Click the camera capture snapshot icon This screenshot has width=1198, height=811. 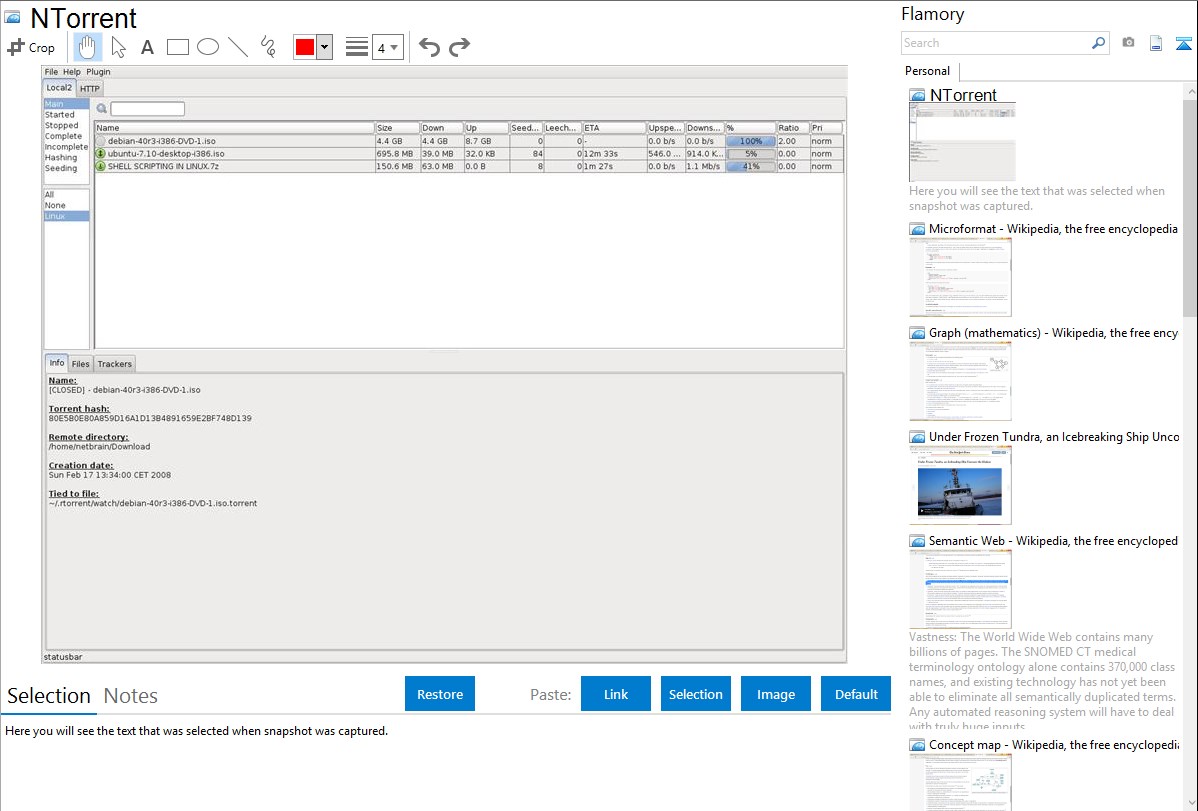(x=1128, y=43)
